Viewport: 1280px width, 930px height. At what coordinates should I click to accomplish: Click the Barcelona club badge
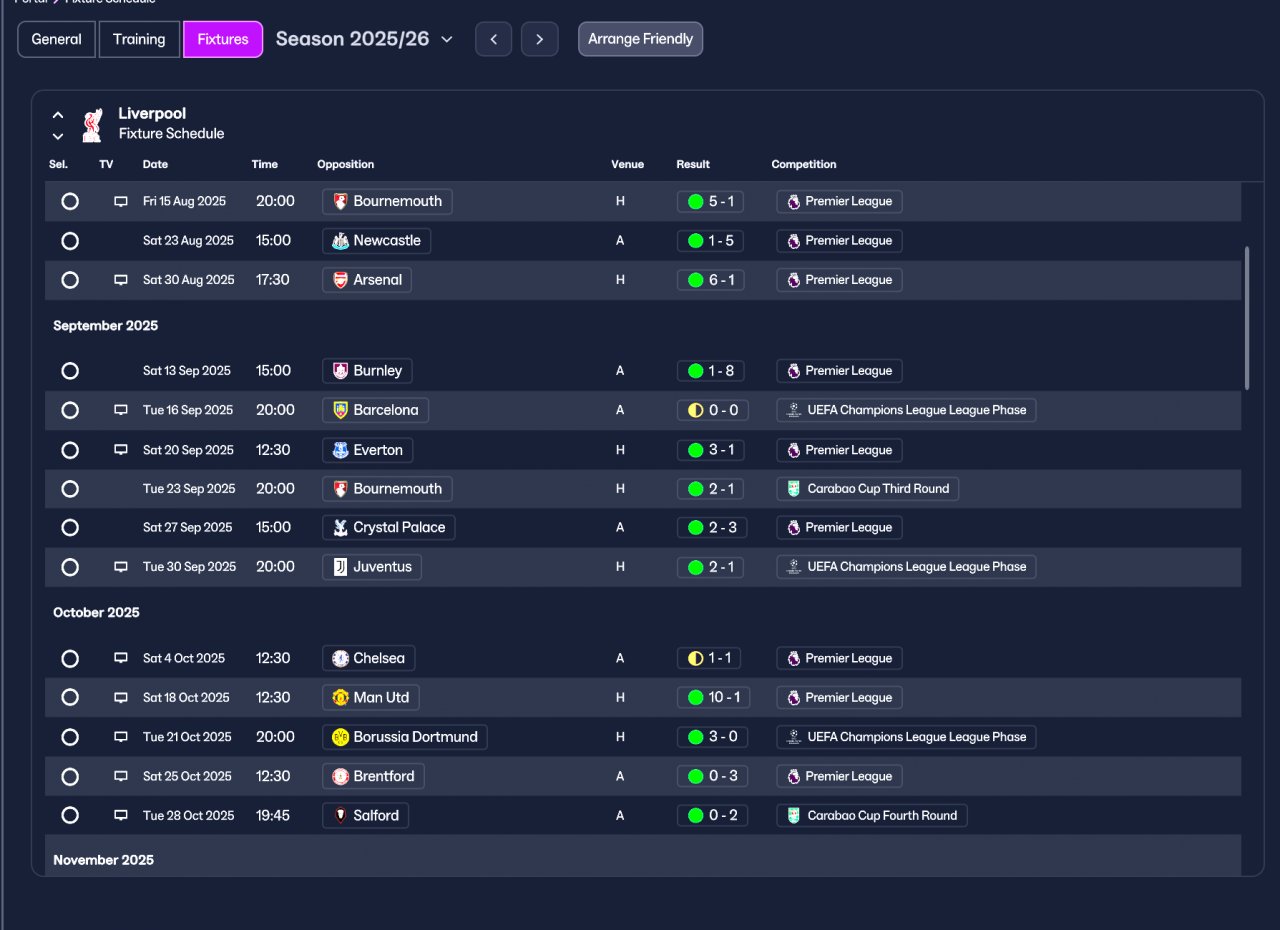(x=341, y=410)
